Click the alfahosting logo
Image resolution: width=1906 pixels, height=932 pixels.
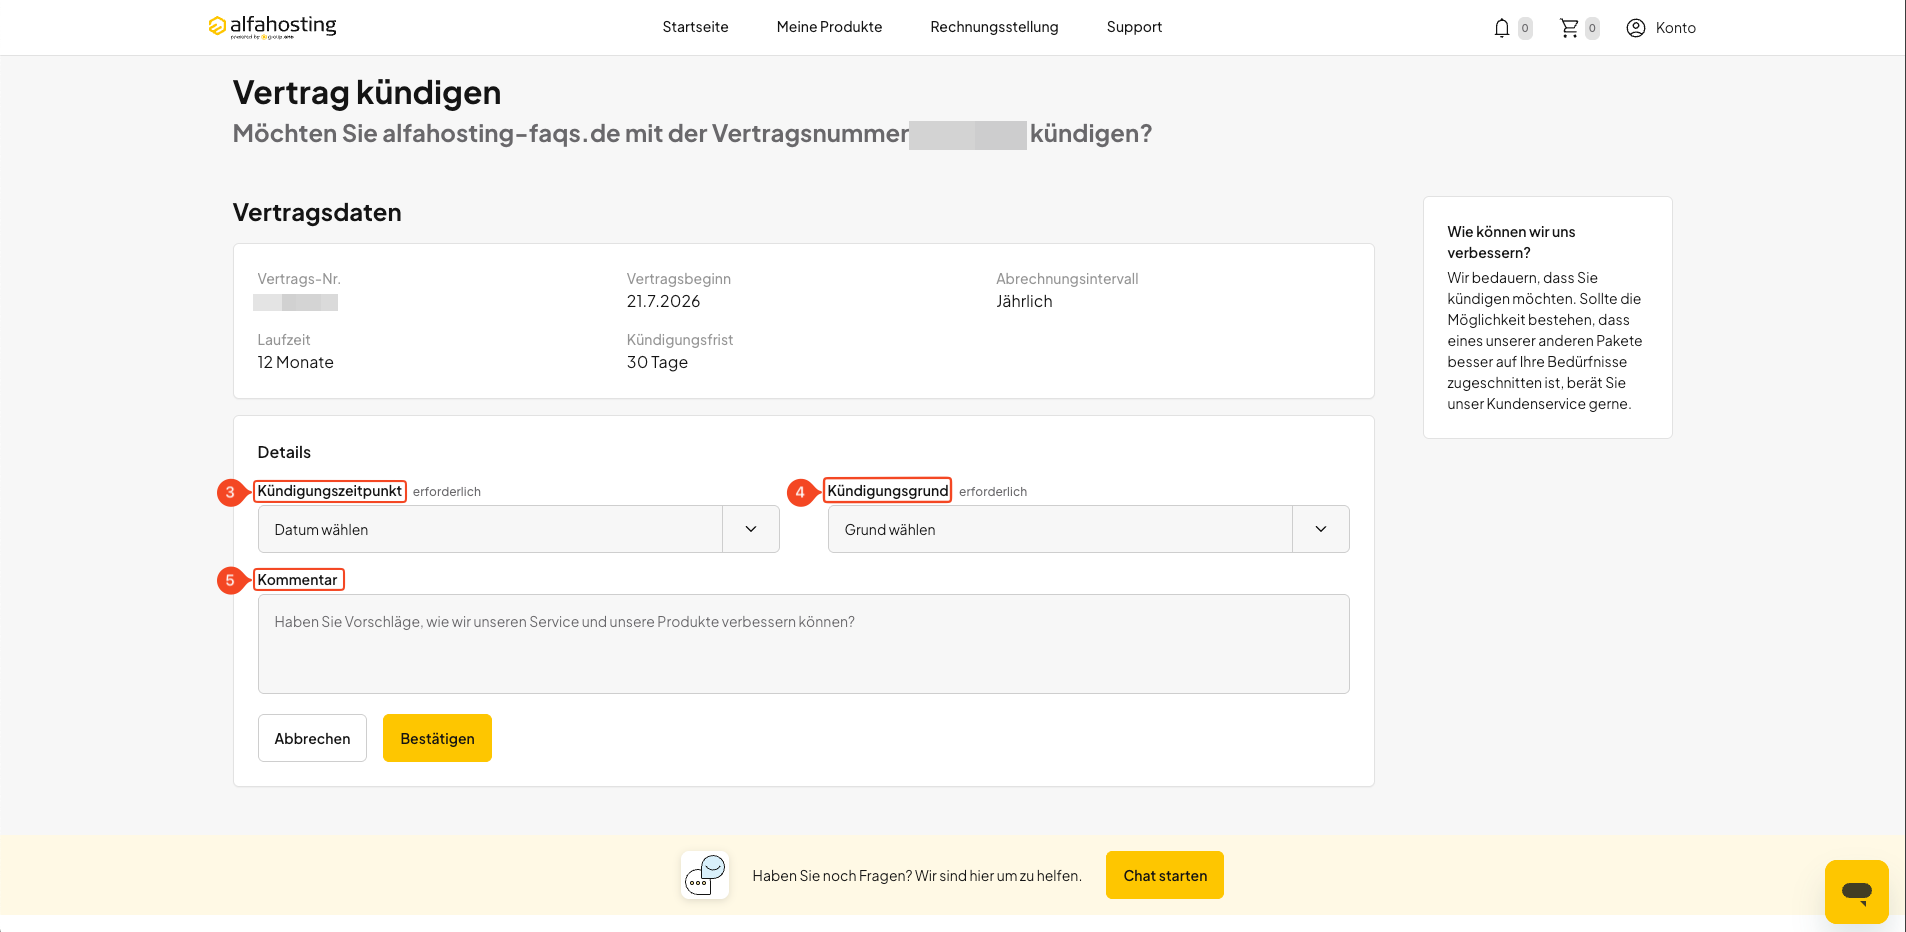point(272,26)
